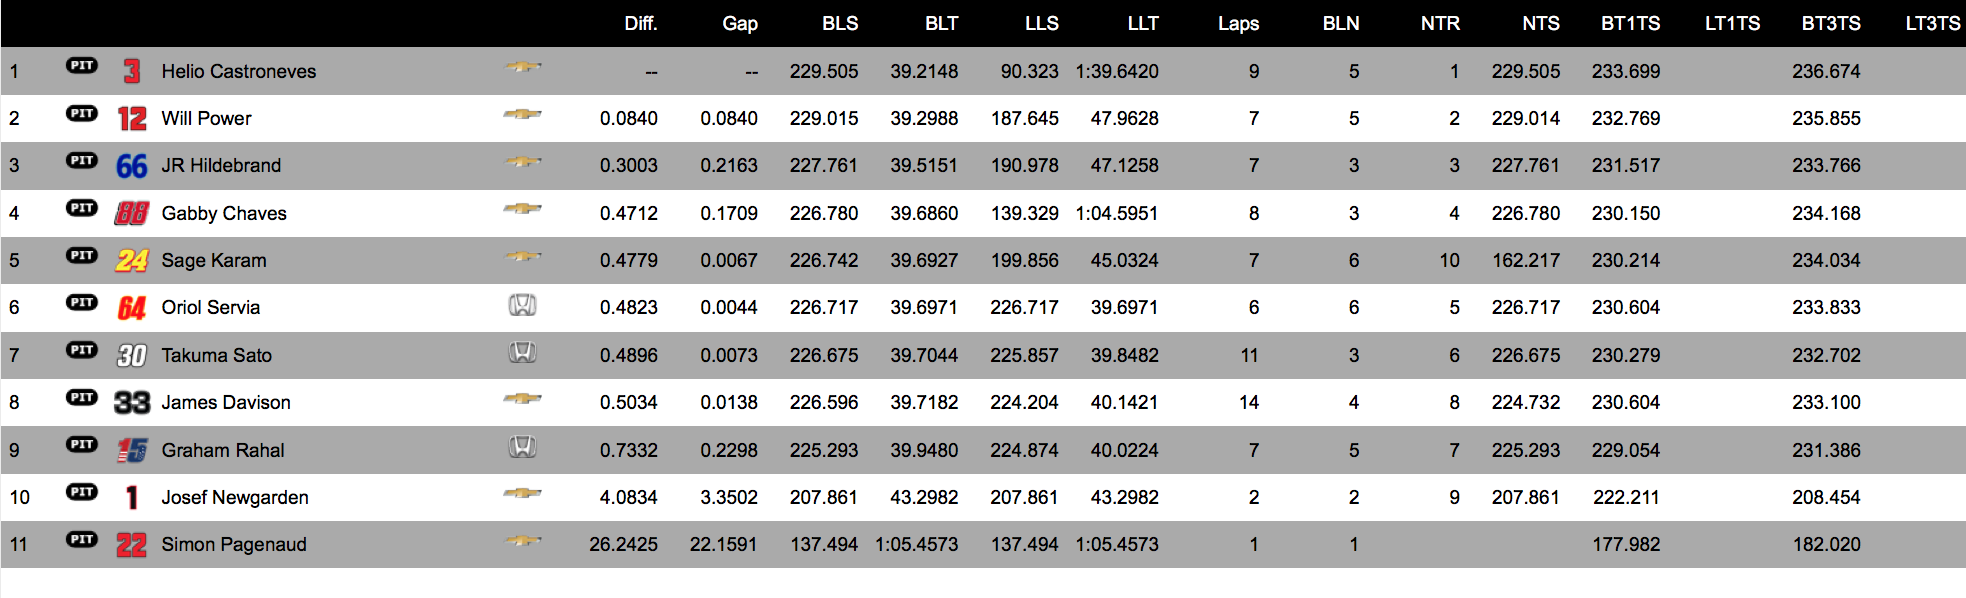
Task: Click the Laps column header
Action: pyautogui.click(x=1238, y=24)
